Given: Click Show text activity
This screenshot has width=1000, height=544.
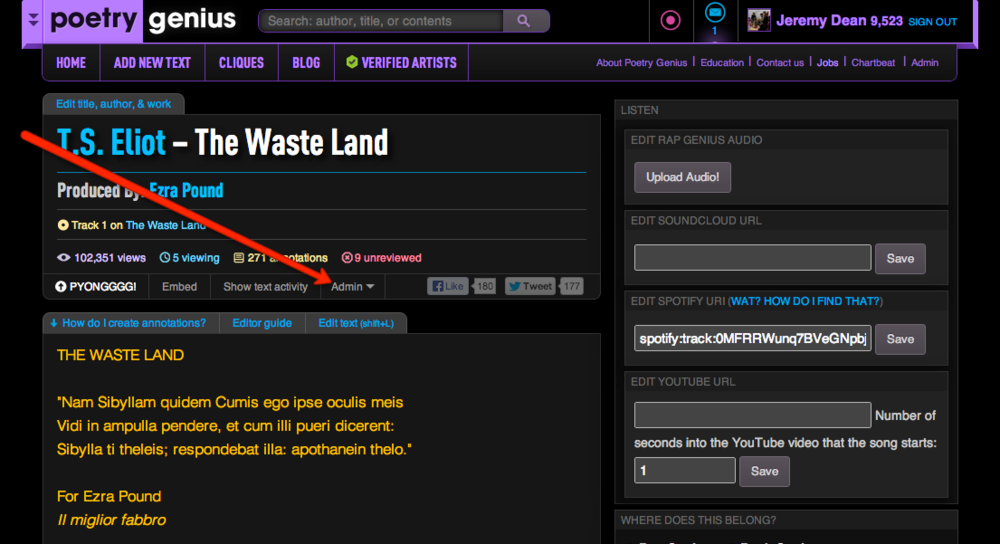Looking at the screenshot, I should pyautogui.click(x=265, y=286).
